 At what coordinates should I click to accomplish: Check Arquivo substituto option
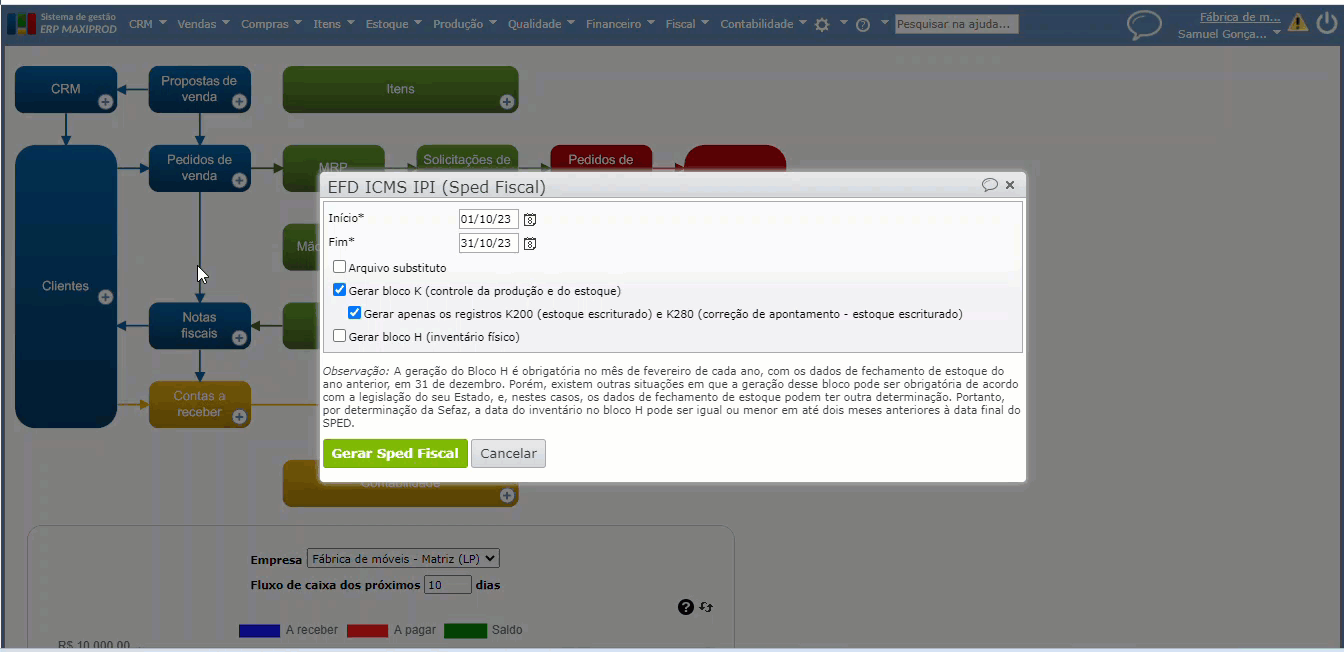pyautogui.click(x=340, y=267)
